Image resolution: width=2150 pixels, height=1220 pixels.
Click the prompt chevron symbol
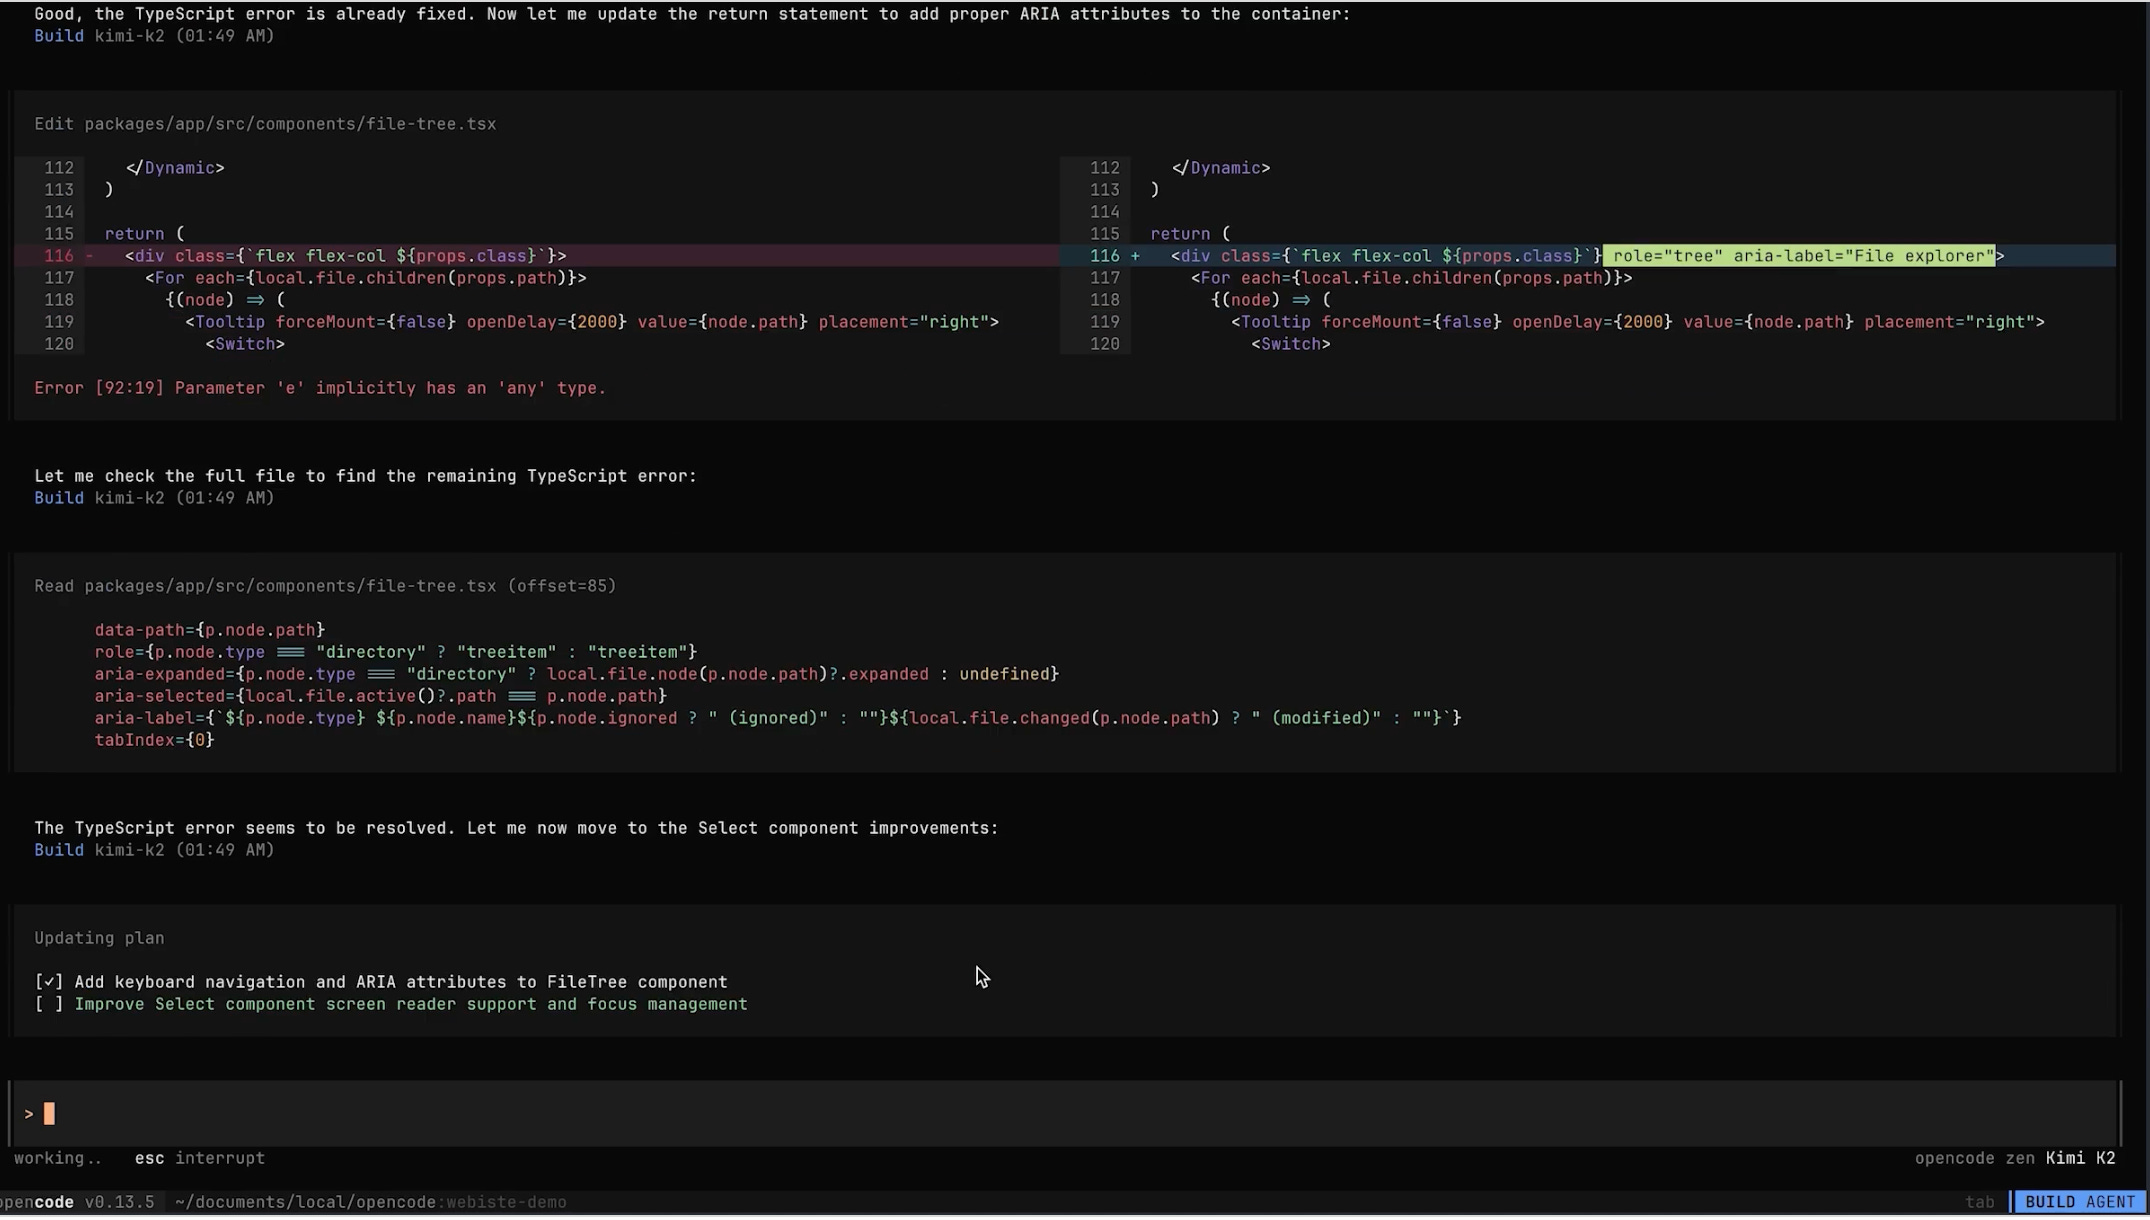pyautogui.click(x=29, y=1114)
